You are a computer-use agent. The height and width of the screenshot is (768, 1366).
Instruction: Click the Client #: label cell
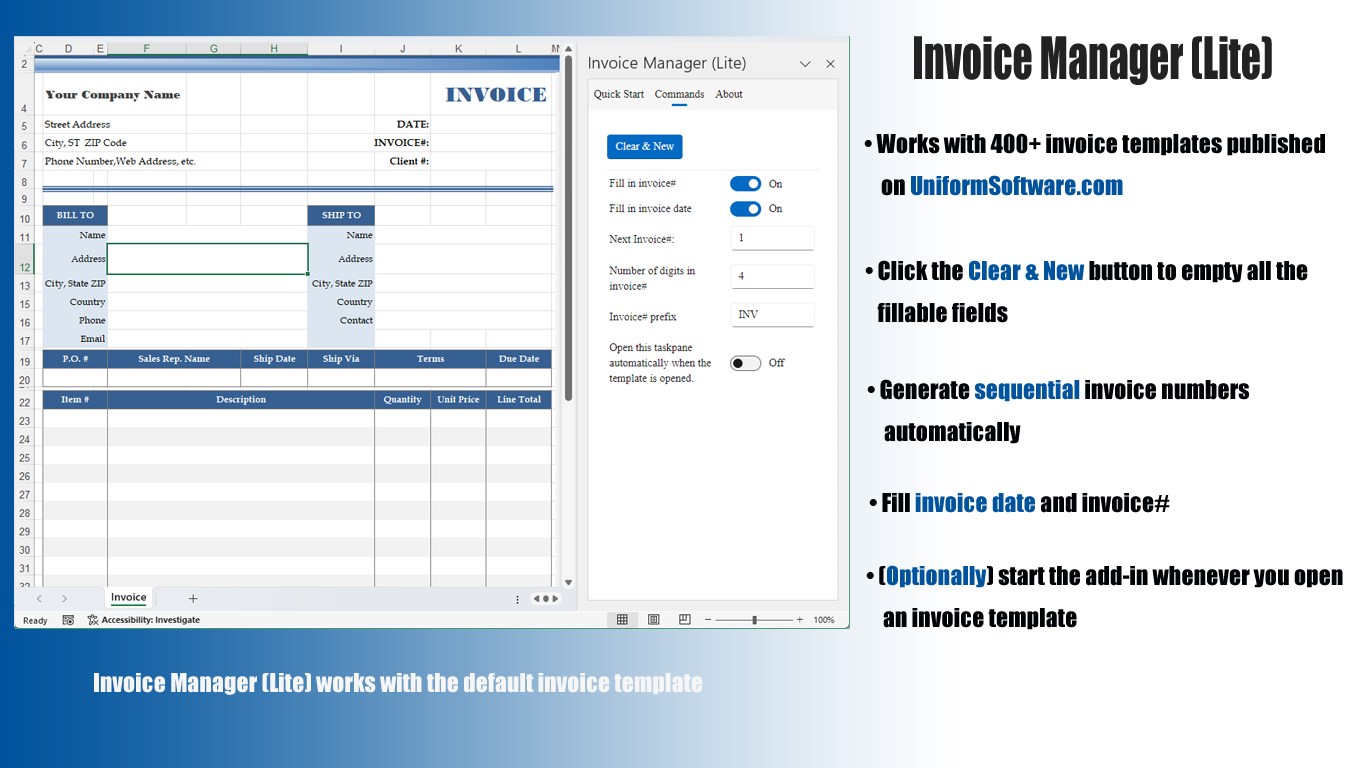point(409,161)
